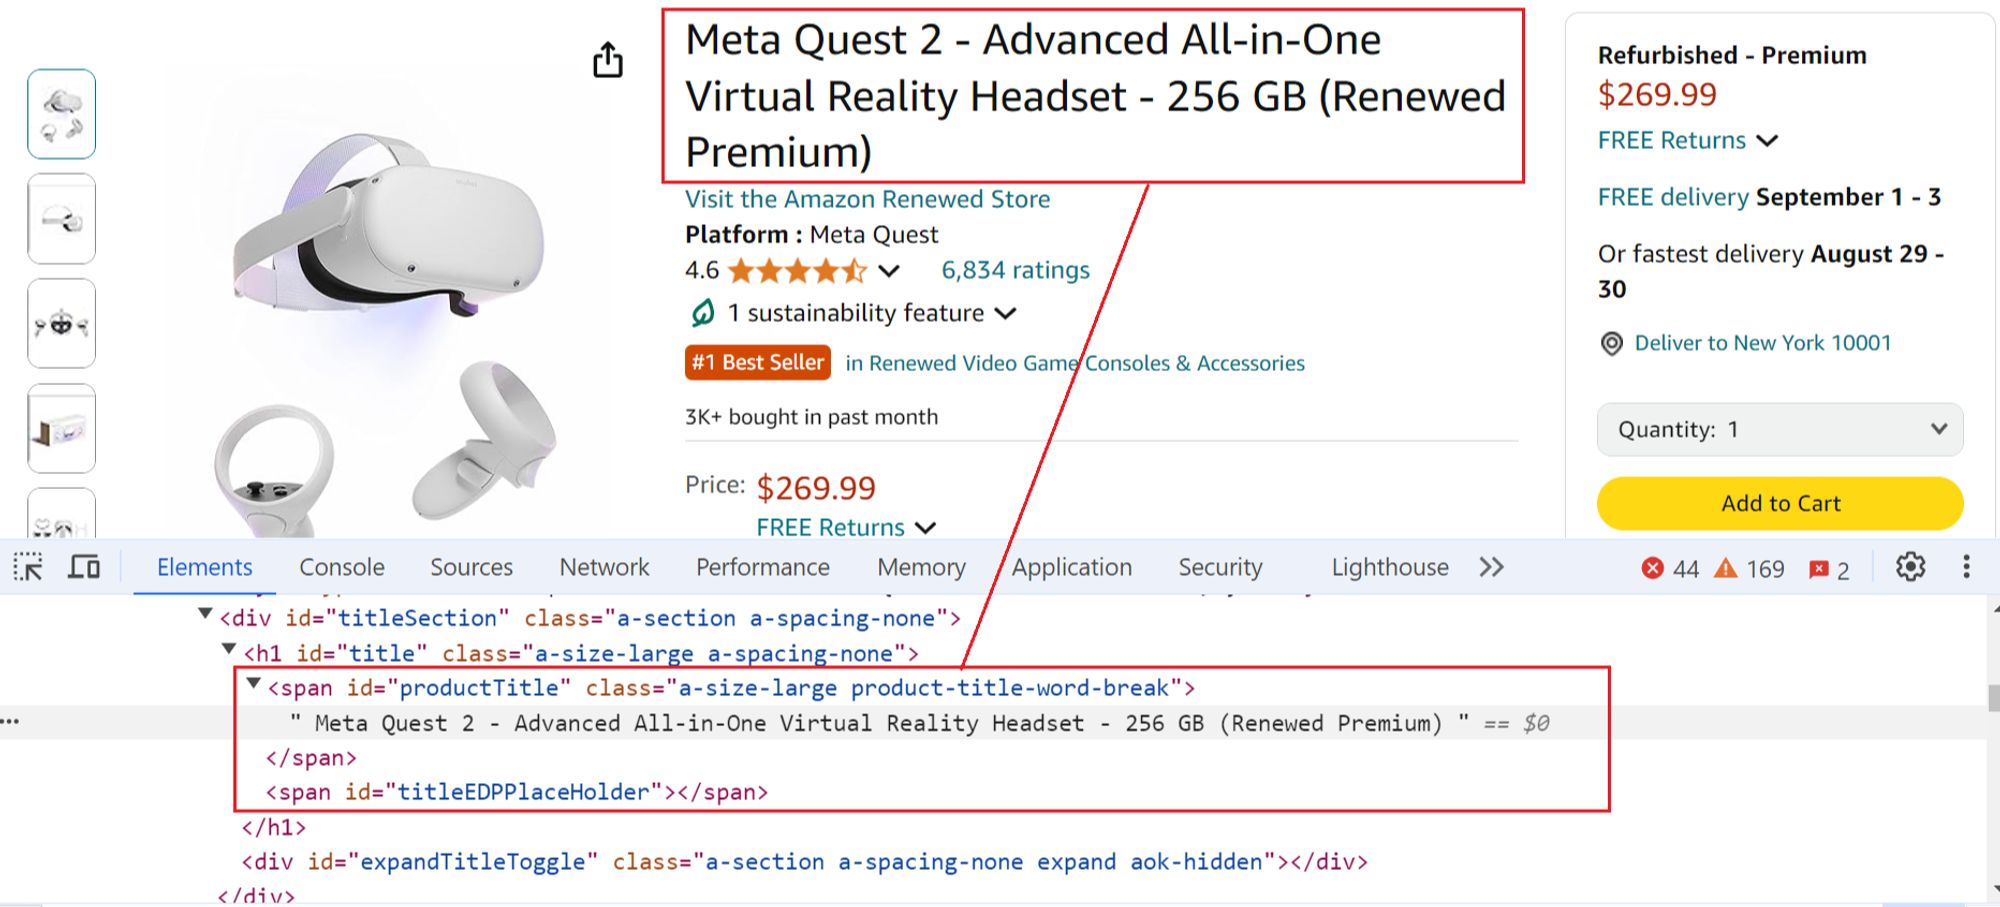Image resolution: width=2000 pixels, height=907 pixels.
Task: View the 169 warnings indicator
Action: point(1747,568)
